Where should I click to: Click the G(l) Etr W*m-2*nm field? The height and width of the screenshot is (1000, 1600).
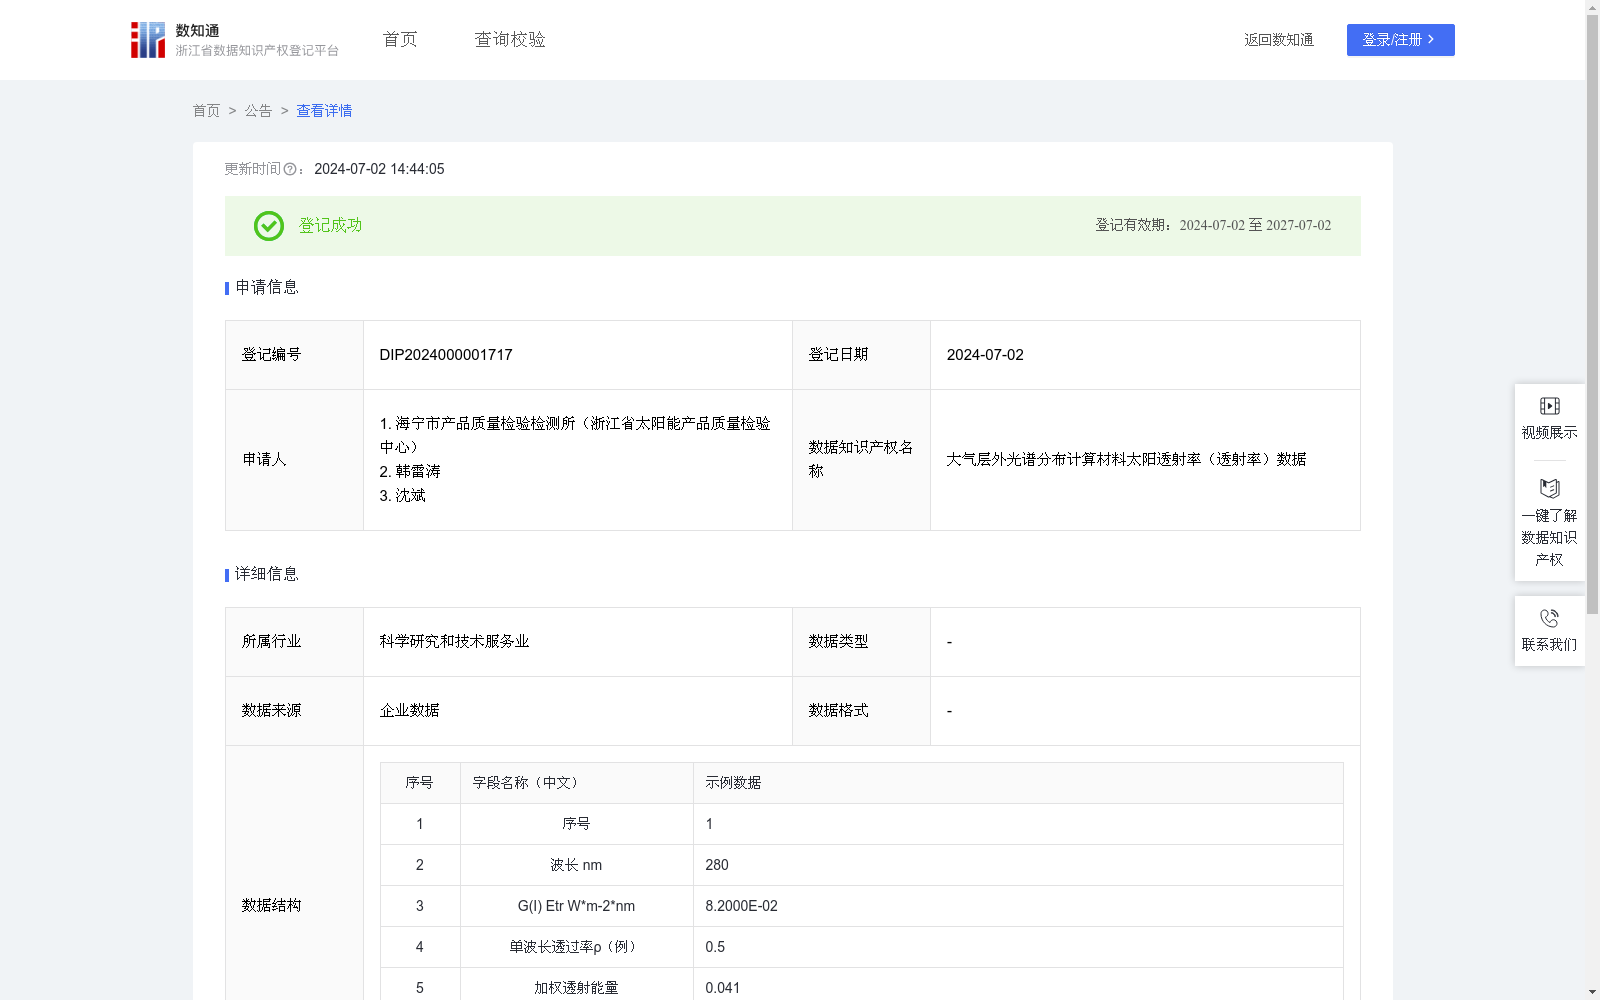(576, 906)
